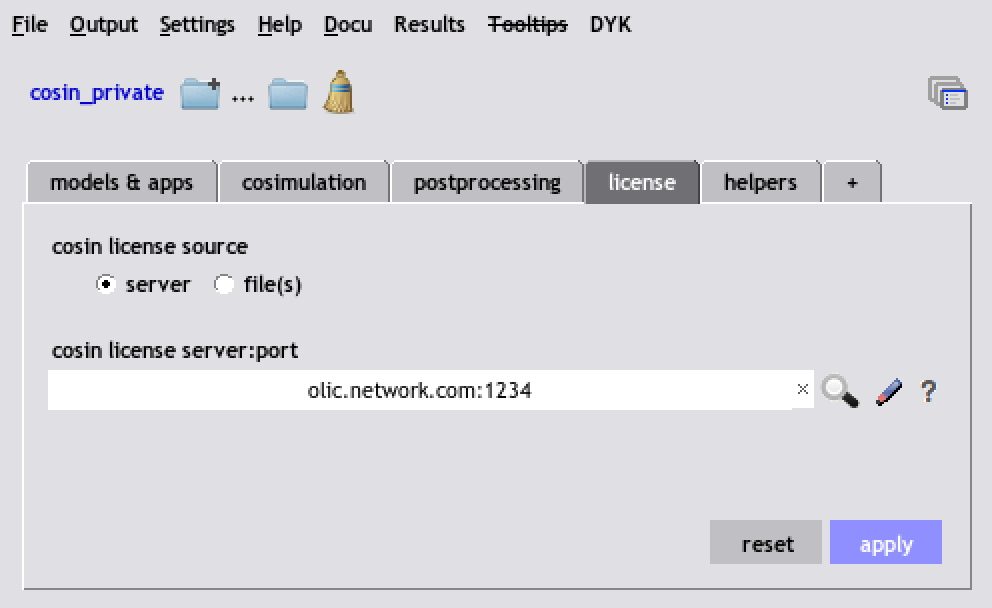Open the plain folder icon

[288, 95]
